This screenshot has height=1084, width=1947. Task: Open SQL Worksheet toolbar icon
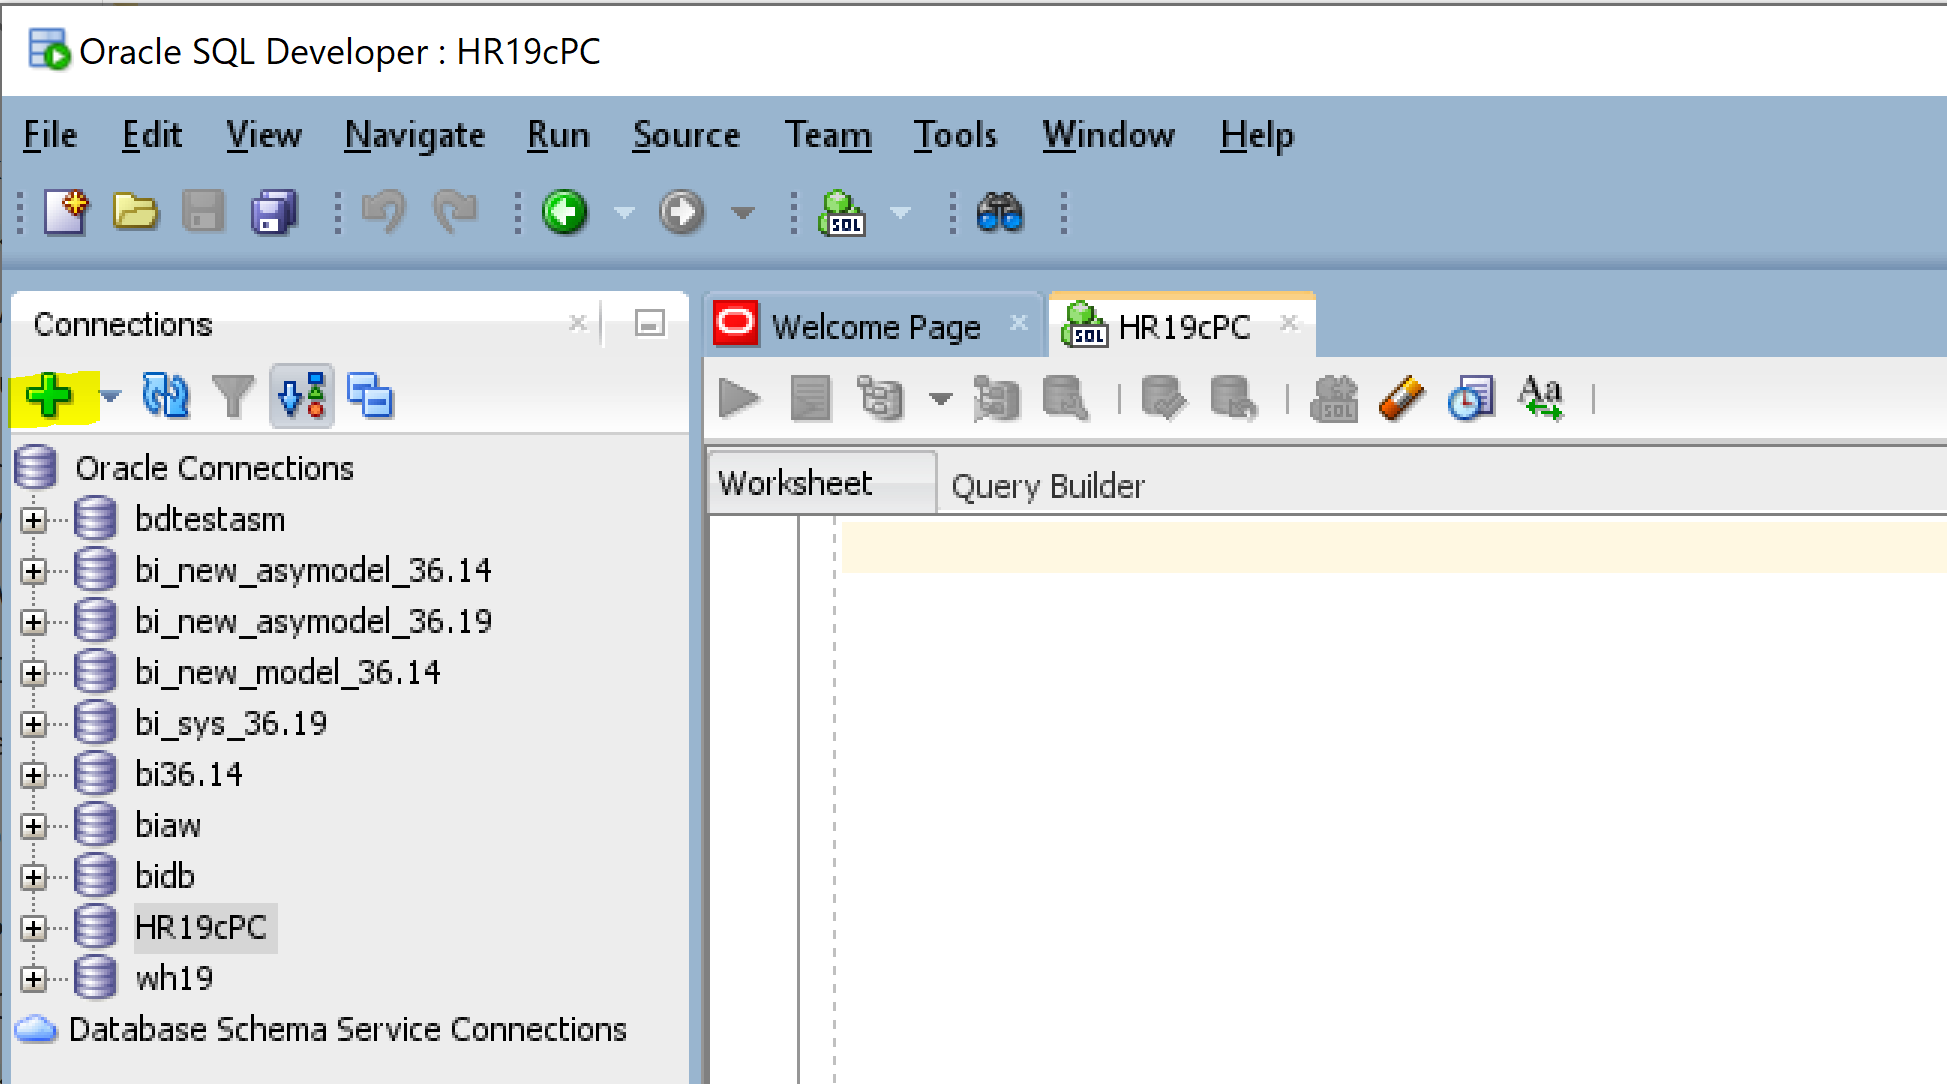click(x=842, y=212)
